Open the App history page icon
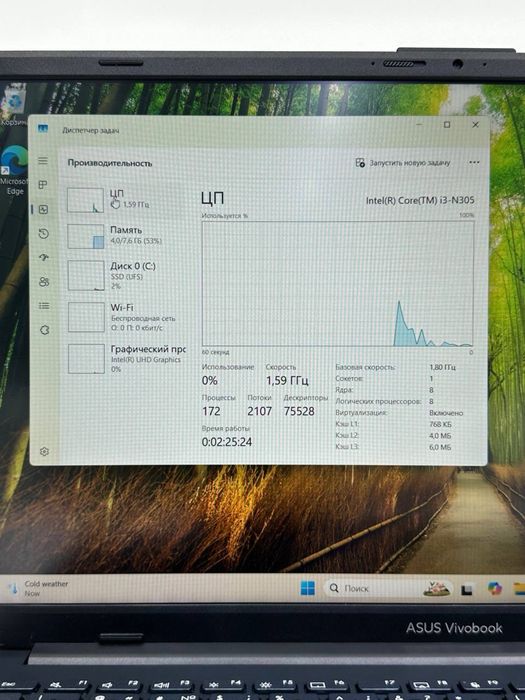This screenshot has width=525, height=700. (x=43, y=233)
